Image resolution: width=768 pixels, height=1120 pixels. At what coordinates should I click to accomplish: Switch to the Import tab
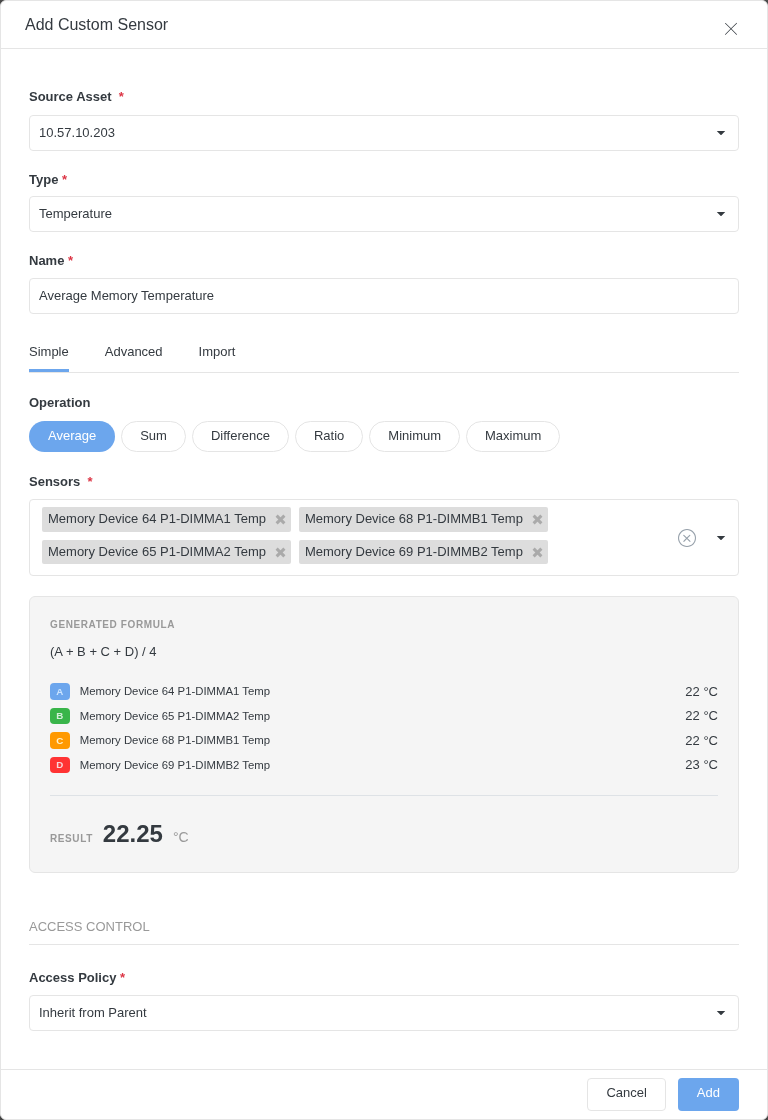point(217,352)
